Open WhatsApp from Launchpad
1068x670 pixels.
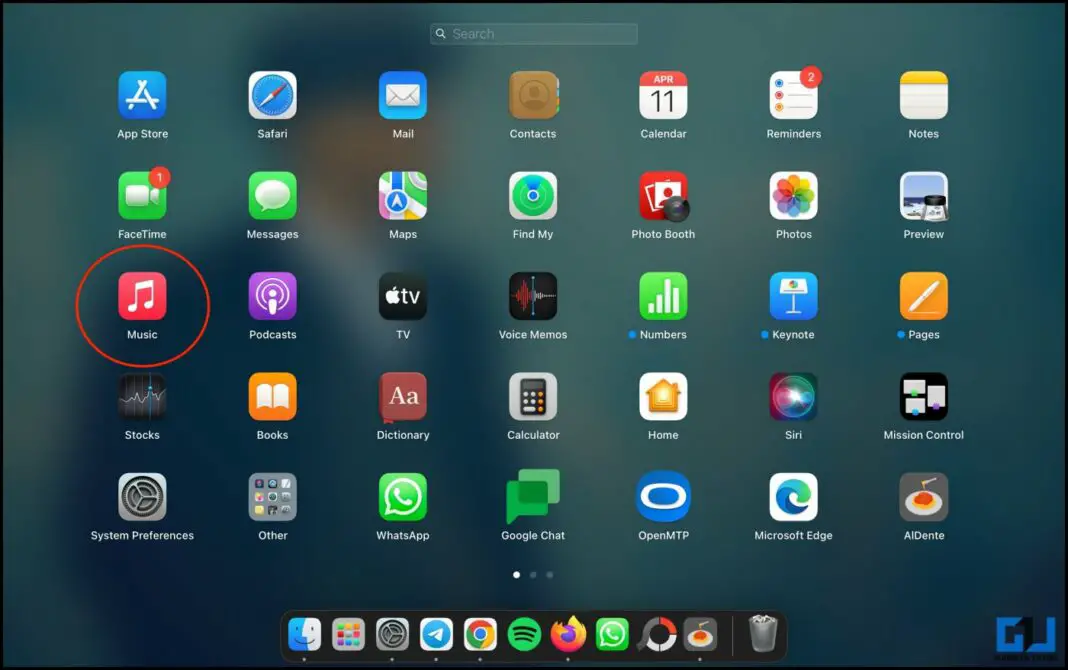[403, 497]
